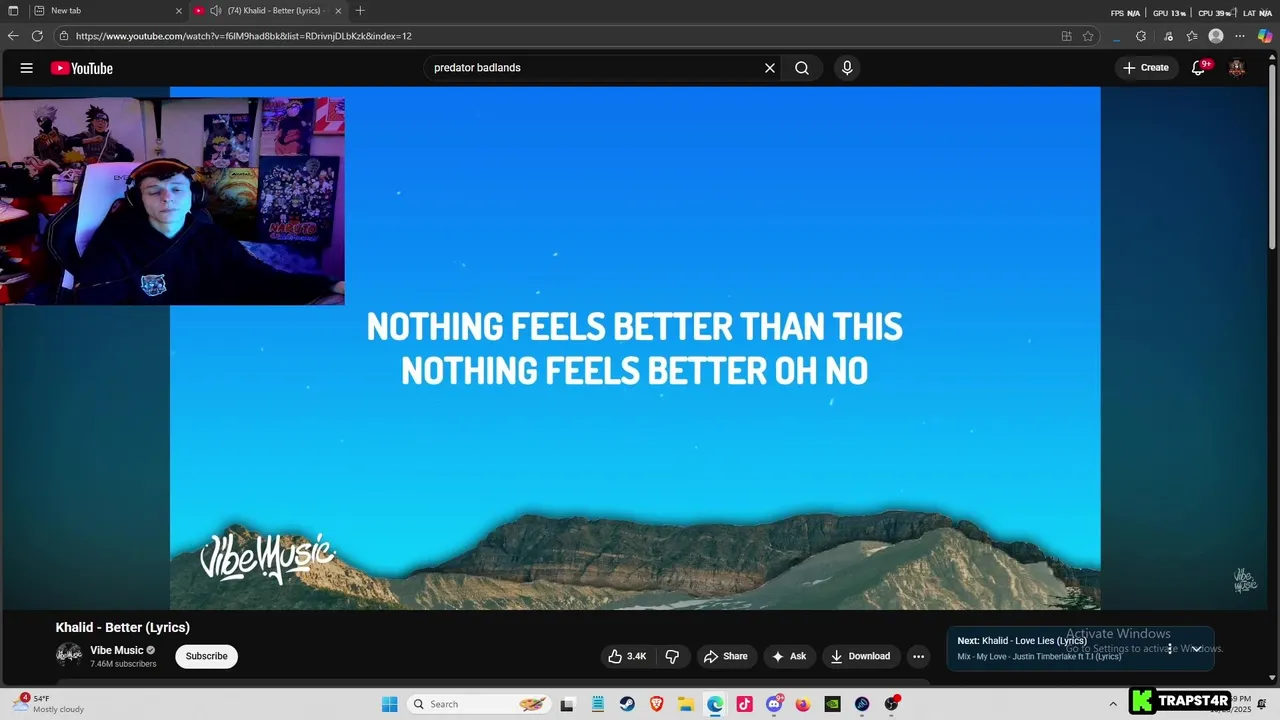Image resolution: width=1280 pixels, height=720 pixels.
Task: Open the YouTube account avatar menu
Action: tap(1237, 68)
